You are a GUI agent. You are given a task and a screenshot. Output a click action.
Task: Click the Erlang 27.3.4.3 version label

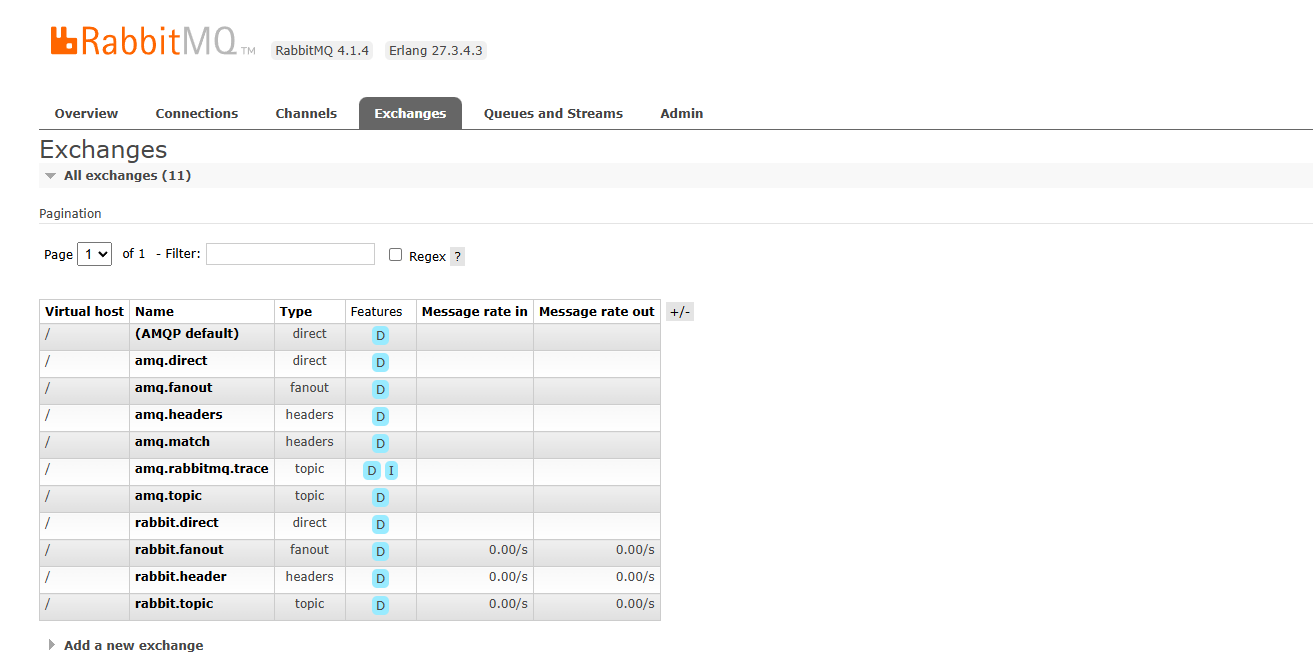(x=436, y=50)
